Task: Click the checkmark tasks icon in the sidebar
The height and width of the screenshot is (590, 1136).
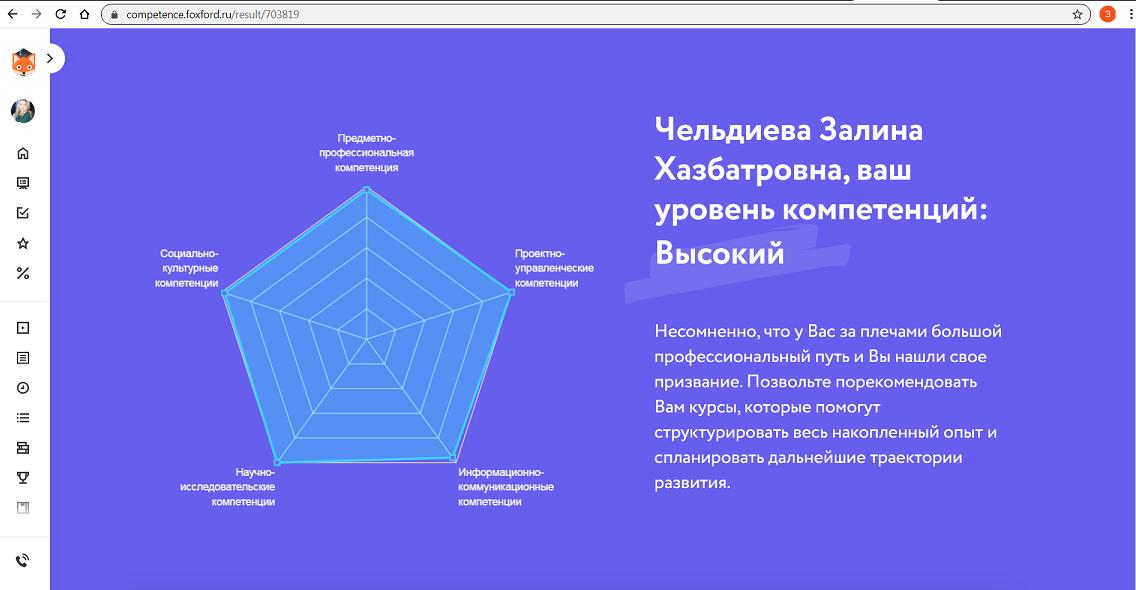Action: point(23,213)
